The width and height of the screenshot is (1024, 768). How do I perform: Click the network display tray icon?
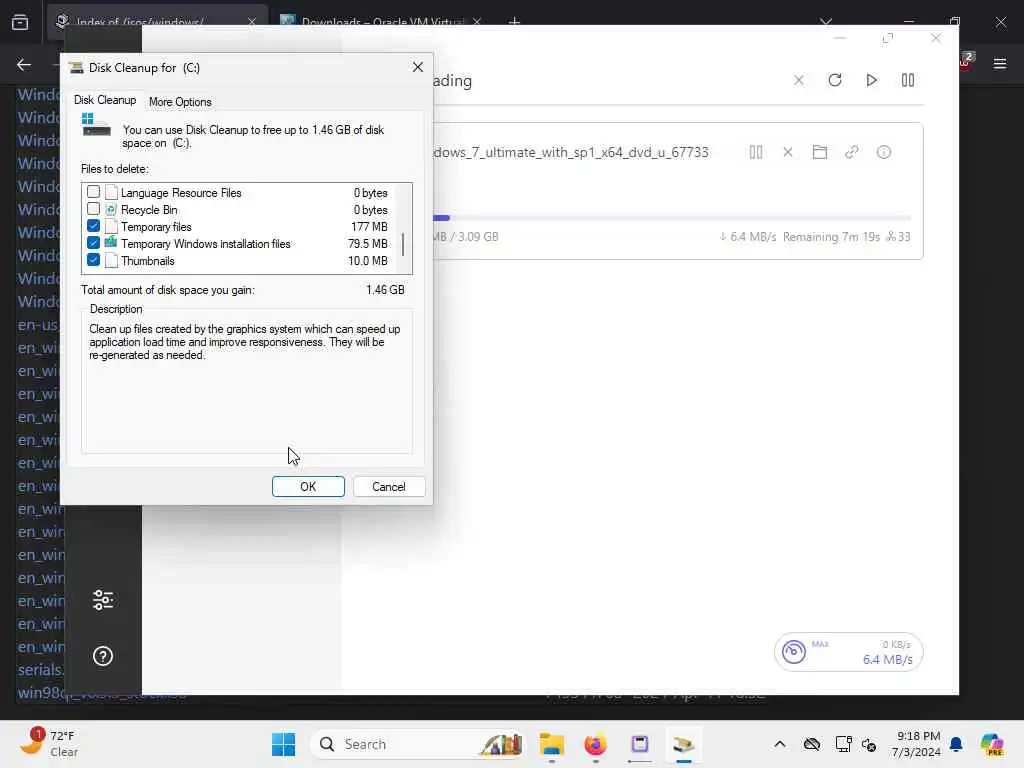coord(843,744)
